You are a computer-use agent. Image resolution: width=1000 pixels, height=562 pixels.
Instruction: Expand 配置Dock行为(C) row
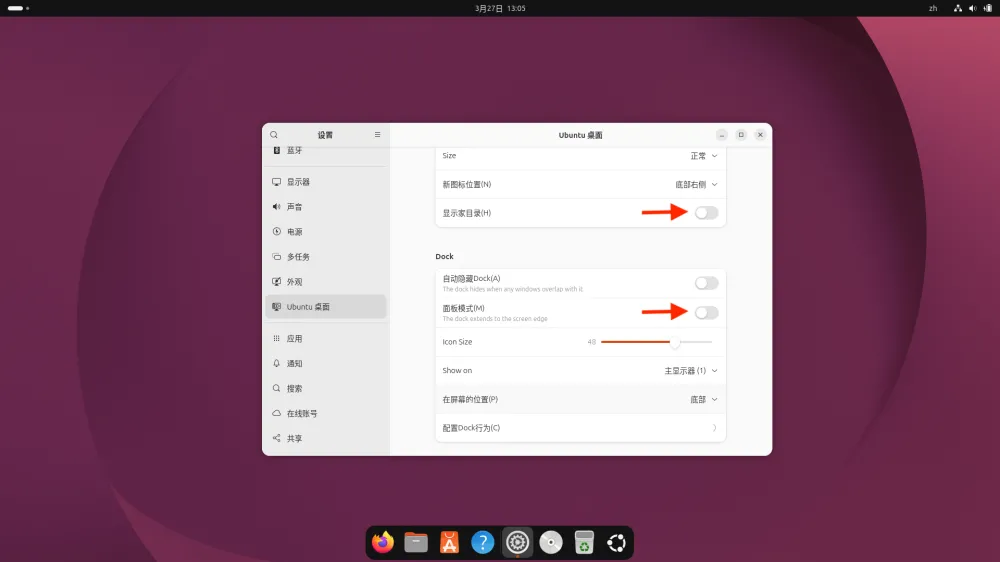580,428
